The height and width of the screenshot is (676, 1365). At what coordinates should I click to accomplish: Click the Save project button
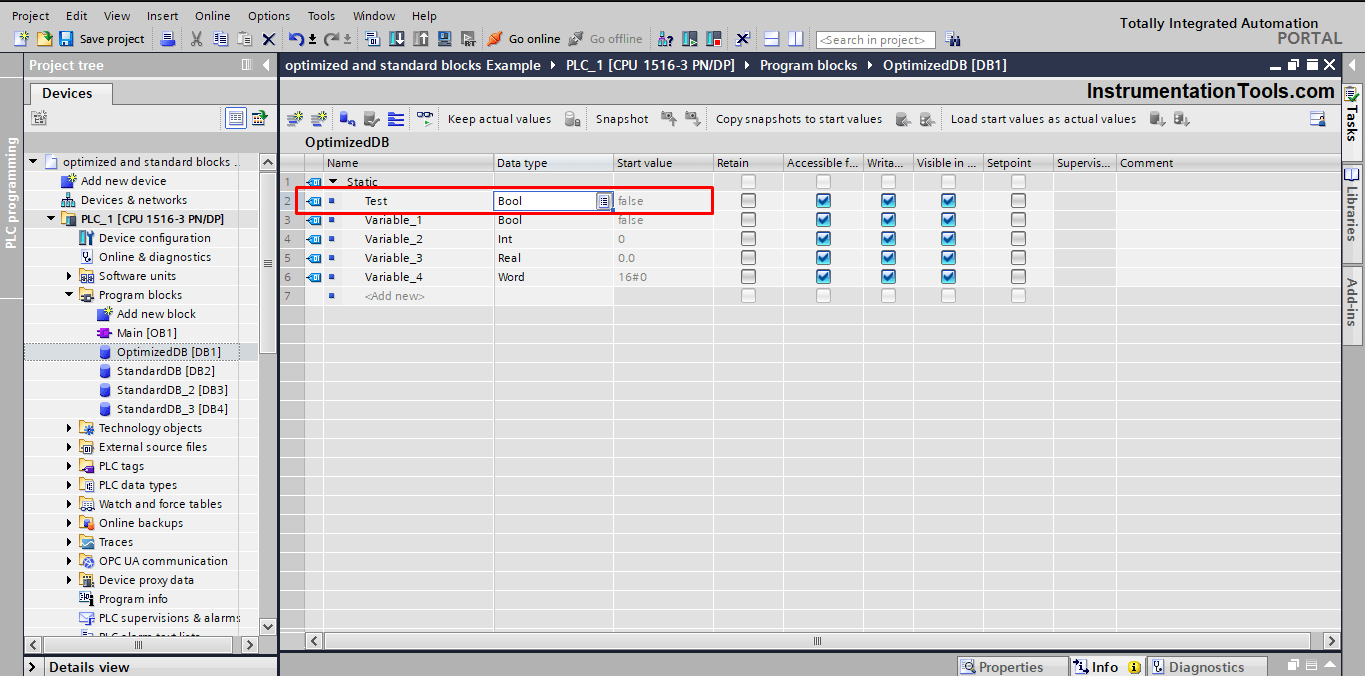102,39
